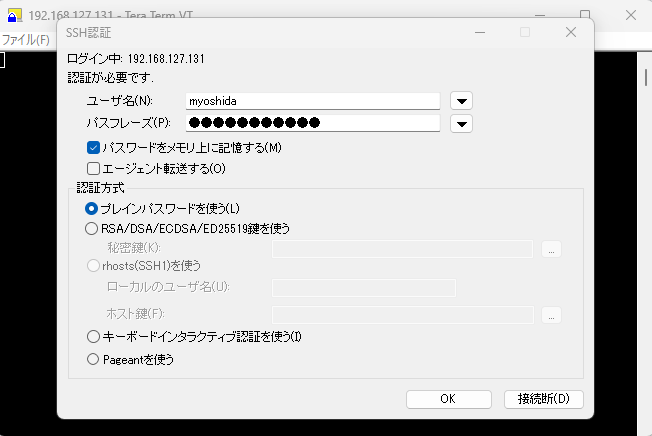Image resolution: width=652 pixels, height=436 pixels.
Task: Select RSA/DSA/ECDSA/ED25519鍵を使う radio option
Action: 91,229
